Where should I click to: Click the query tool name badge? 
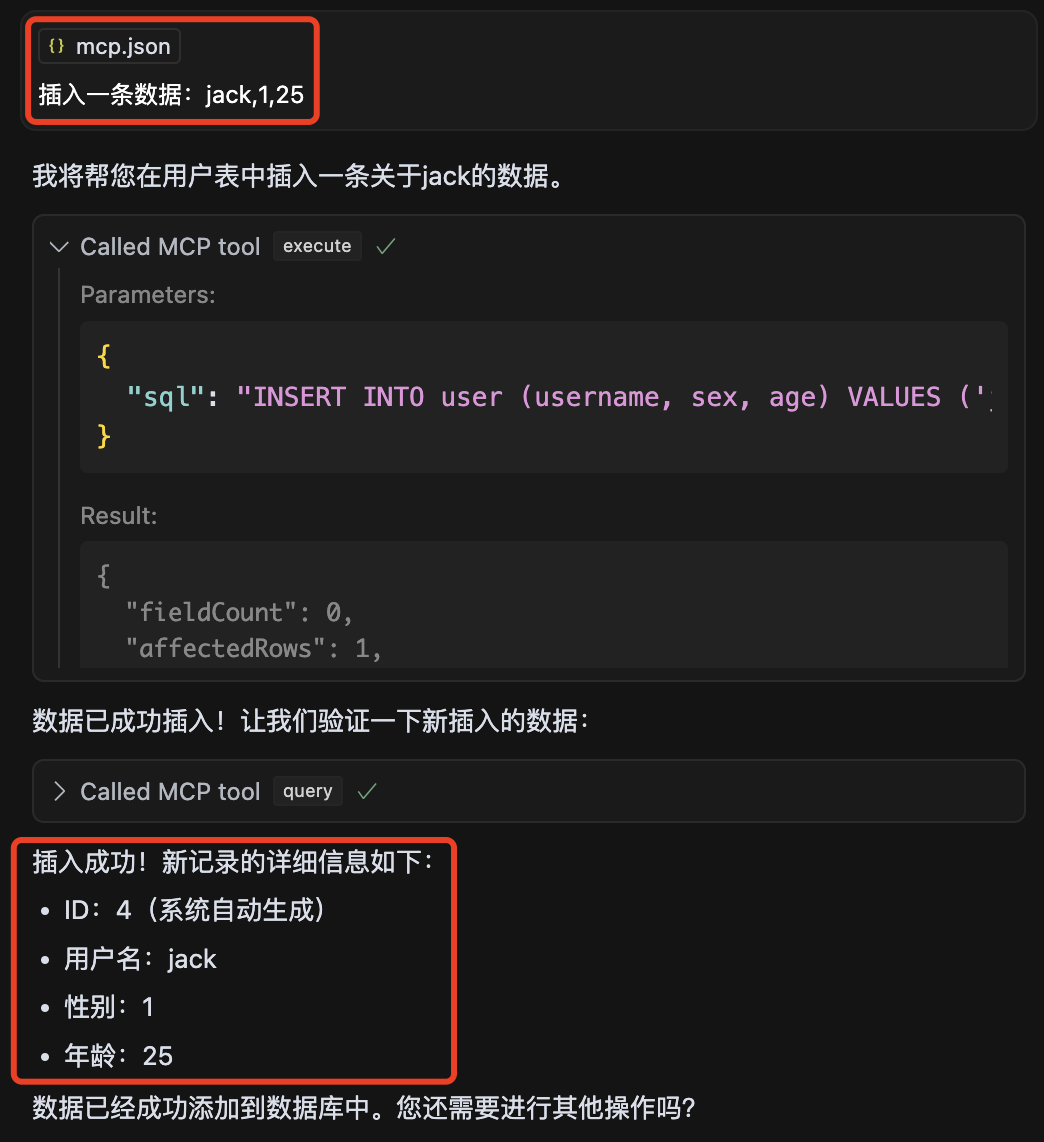(307, 791)
